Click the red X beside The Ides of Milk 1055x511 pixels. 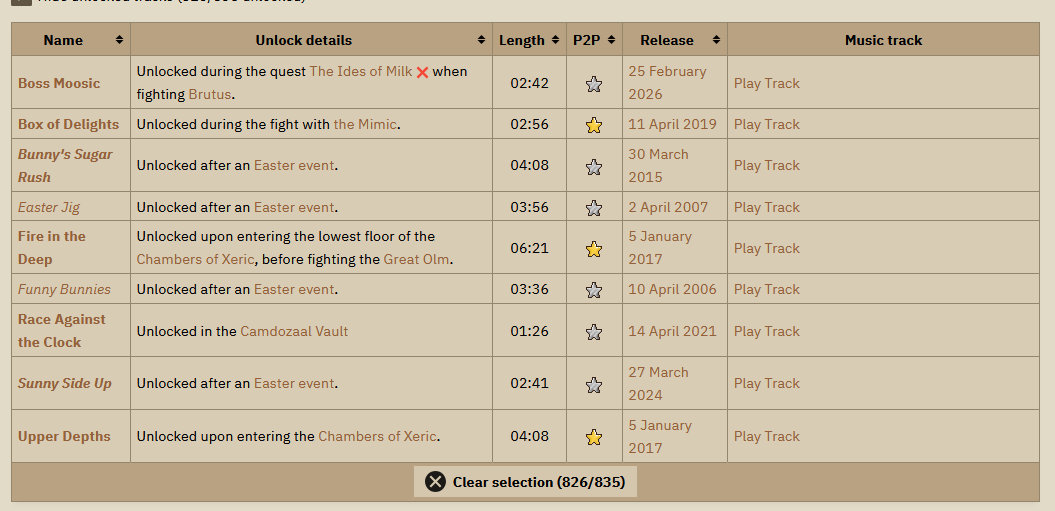(x=423, y=72)
